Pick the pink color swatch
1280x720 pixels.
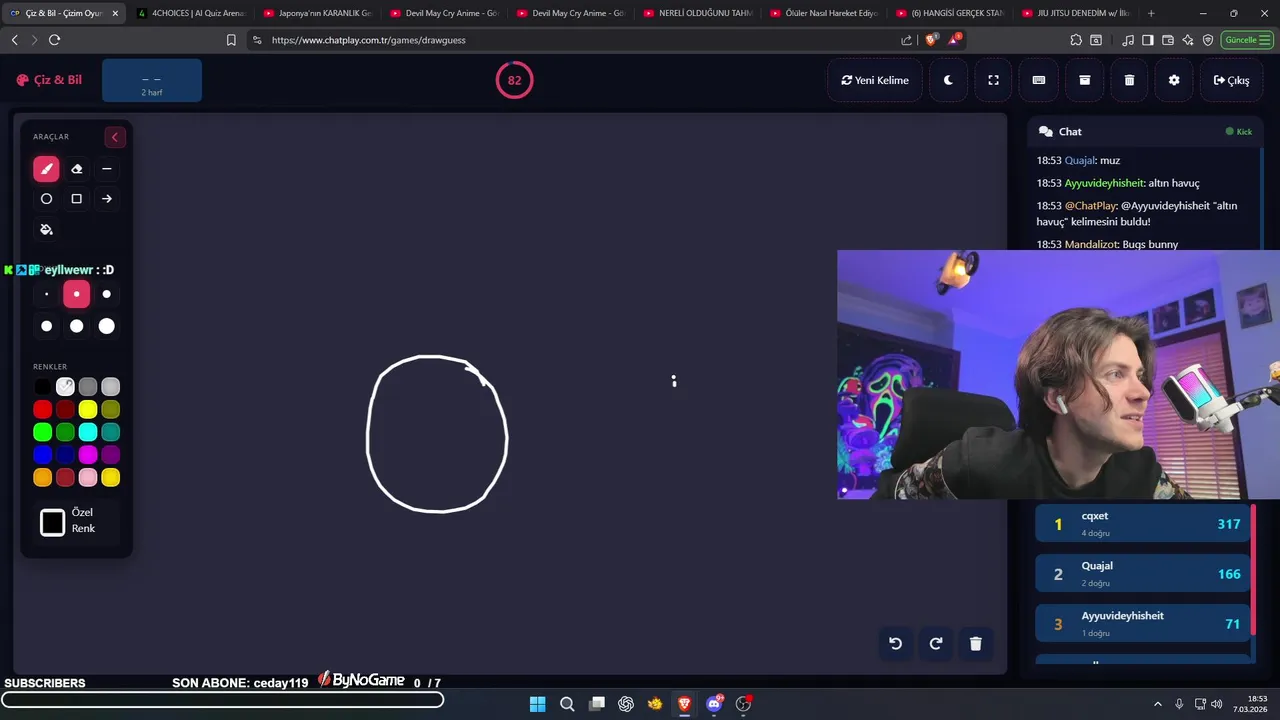(88, 478)
